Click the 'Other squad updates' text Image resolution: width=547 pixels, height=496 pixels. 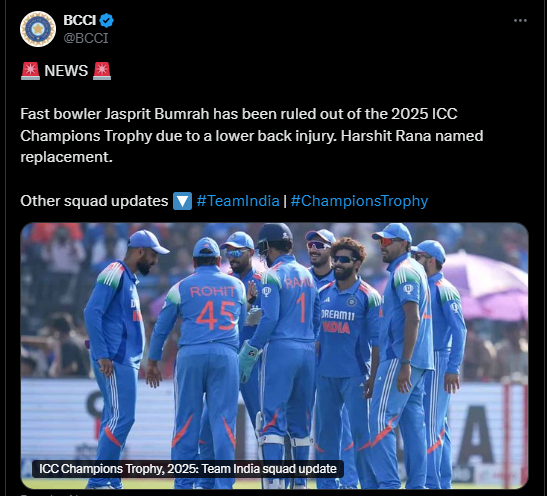click(x=94, y=201)
